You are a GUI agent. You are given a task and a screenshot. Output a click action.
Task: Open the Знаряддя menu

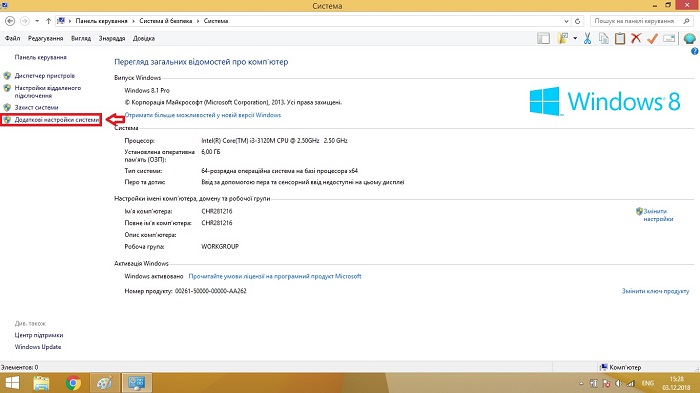click(x=112, y=38)
